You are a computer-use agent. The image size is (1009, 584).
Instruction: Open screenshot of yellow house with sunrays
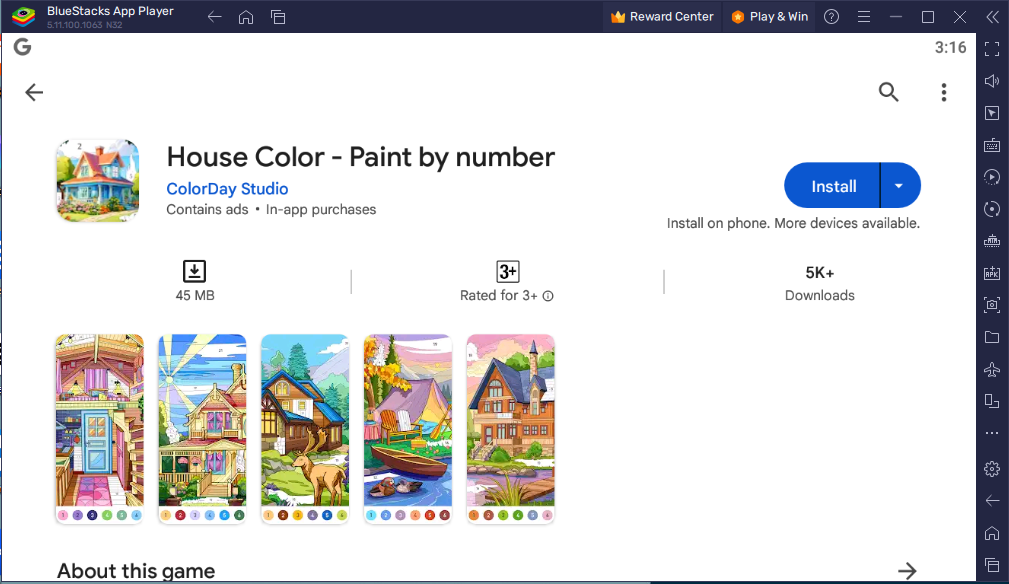coord(202,428)
